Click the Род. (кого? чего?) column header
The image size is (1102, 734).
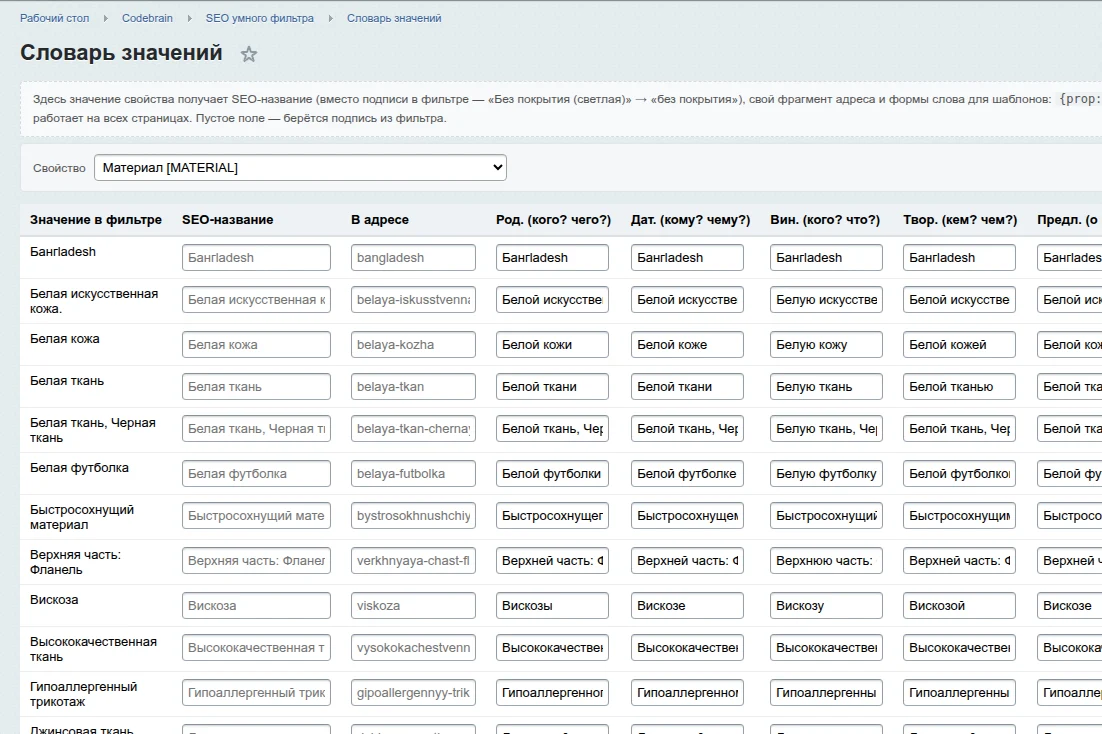tap(554, 219)
